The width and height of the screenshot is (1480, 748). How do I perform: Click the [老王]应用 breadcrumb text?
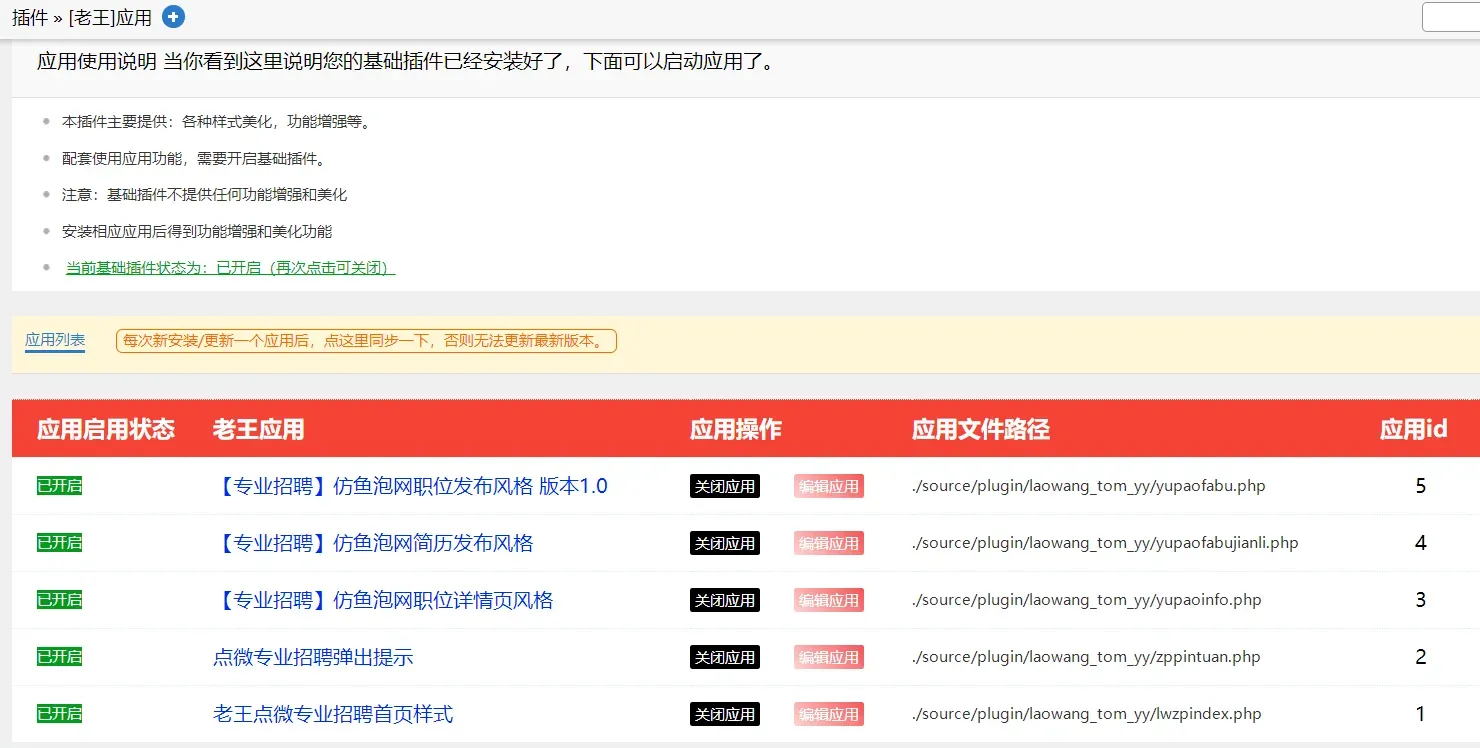tap(110, 18)
